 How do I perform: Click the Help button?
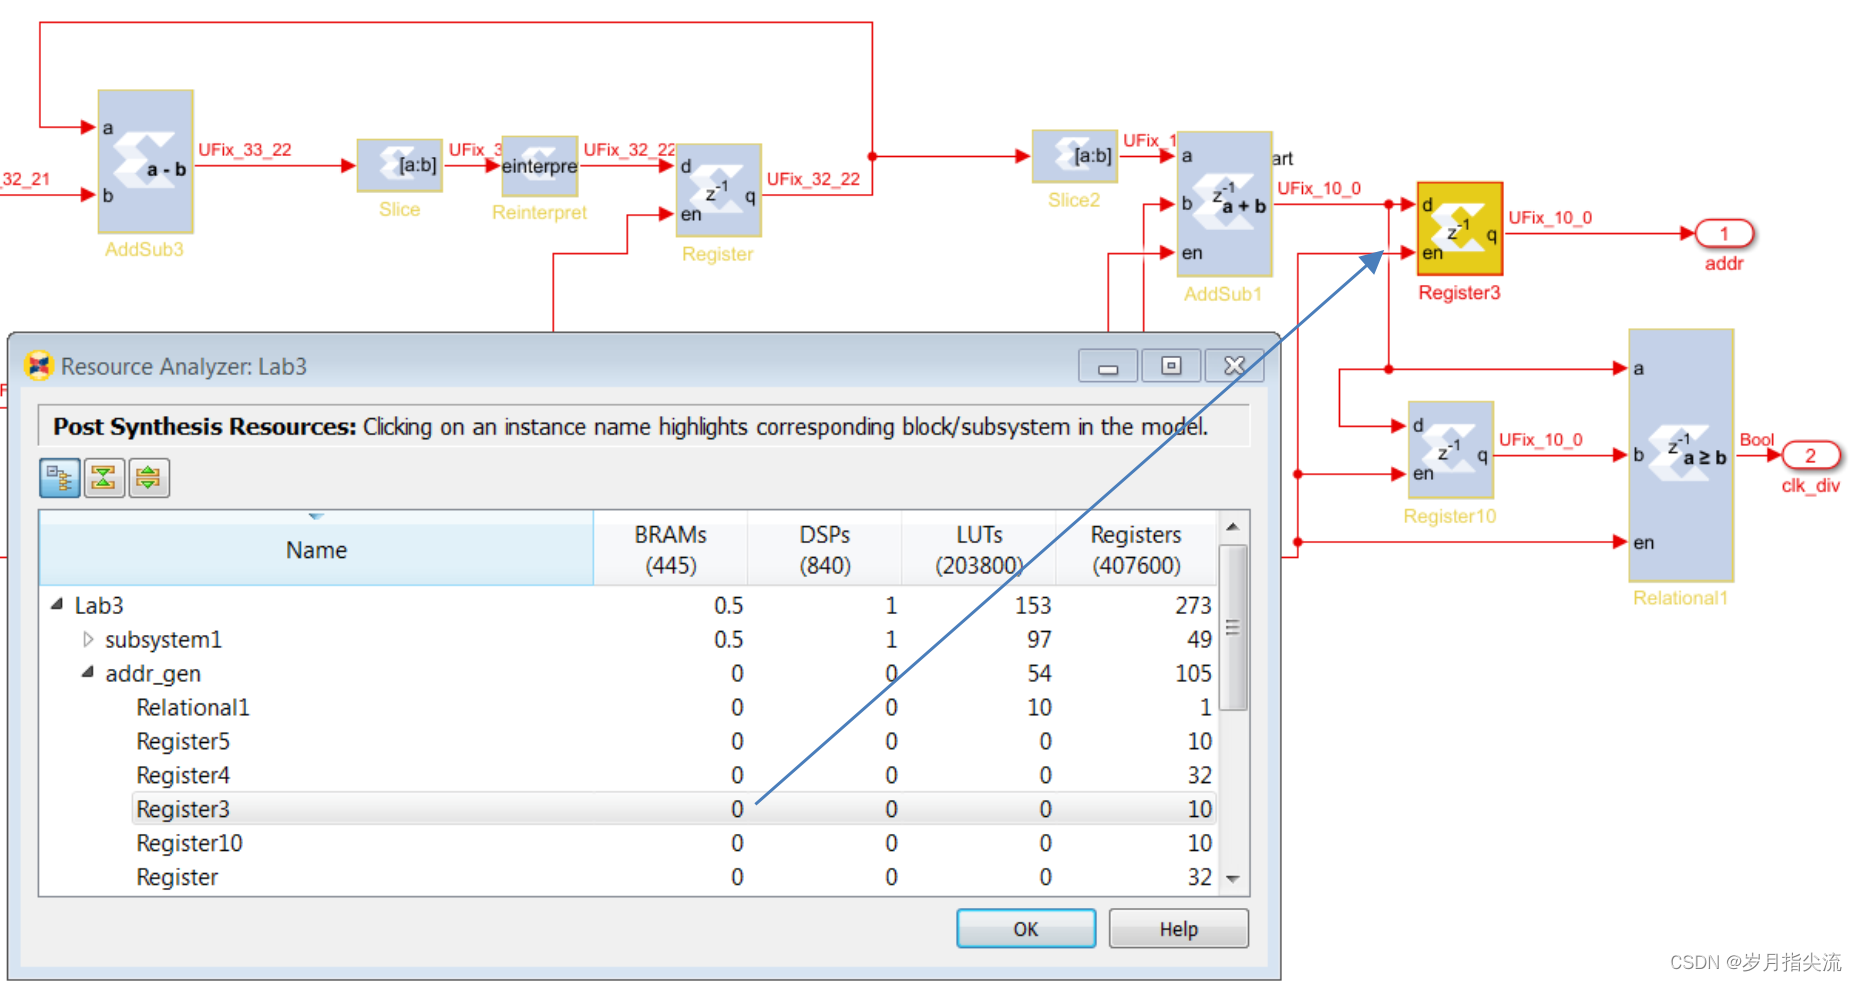pyautogui.click(x=1179, y=929)
